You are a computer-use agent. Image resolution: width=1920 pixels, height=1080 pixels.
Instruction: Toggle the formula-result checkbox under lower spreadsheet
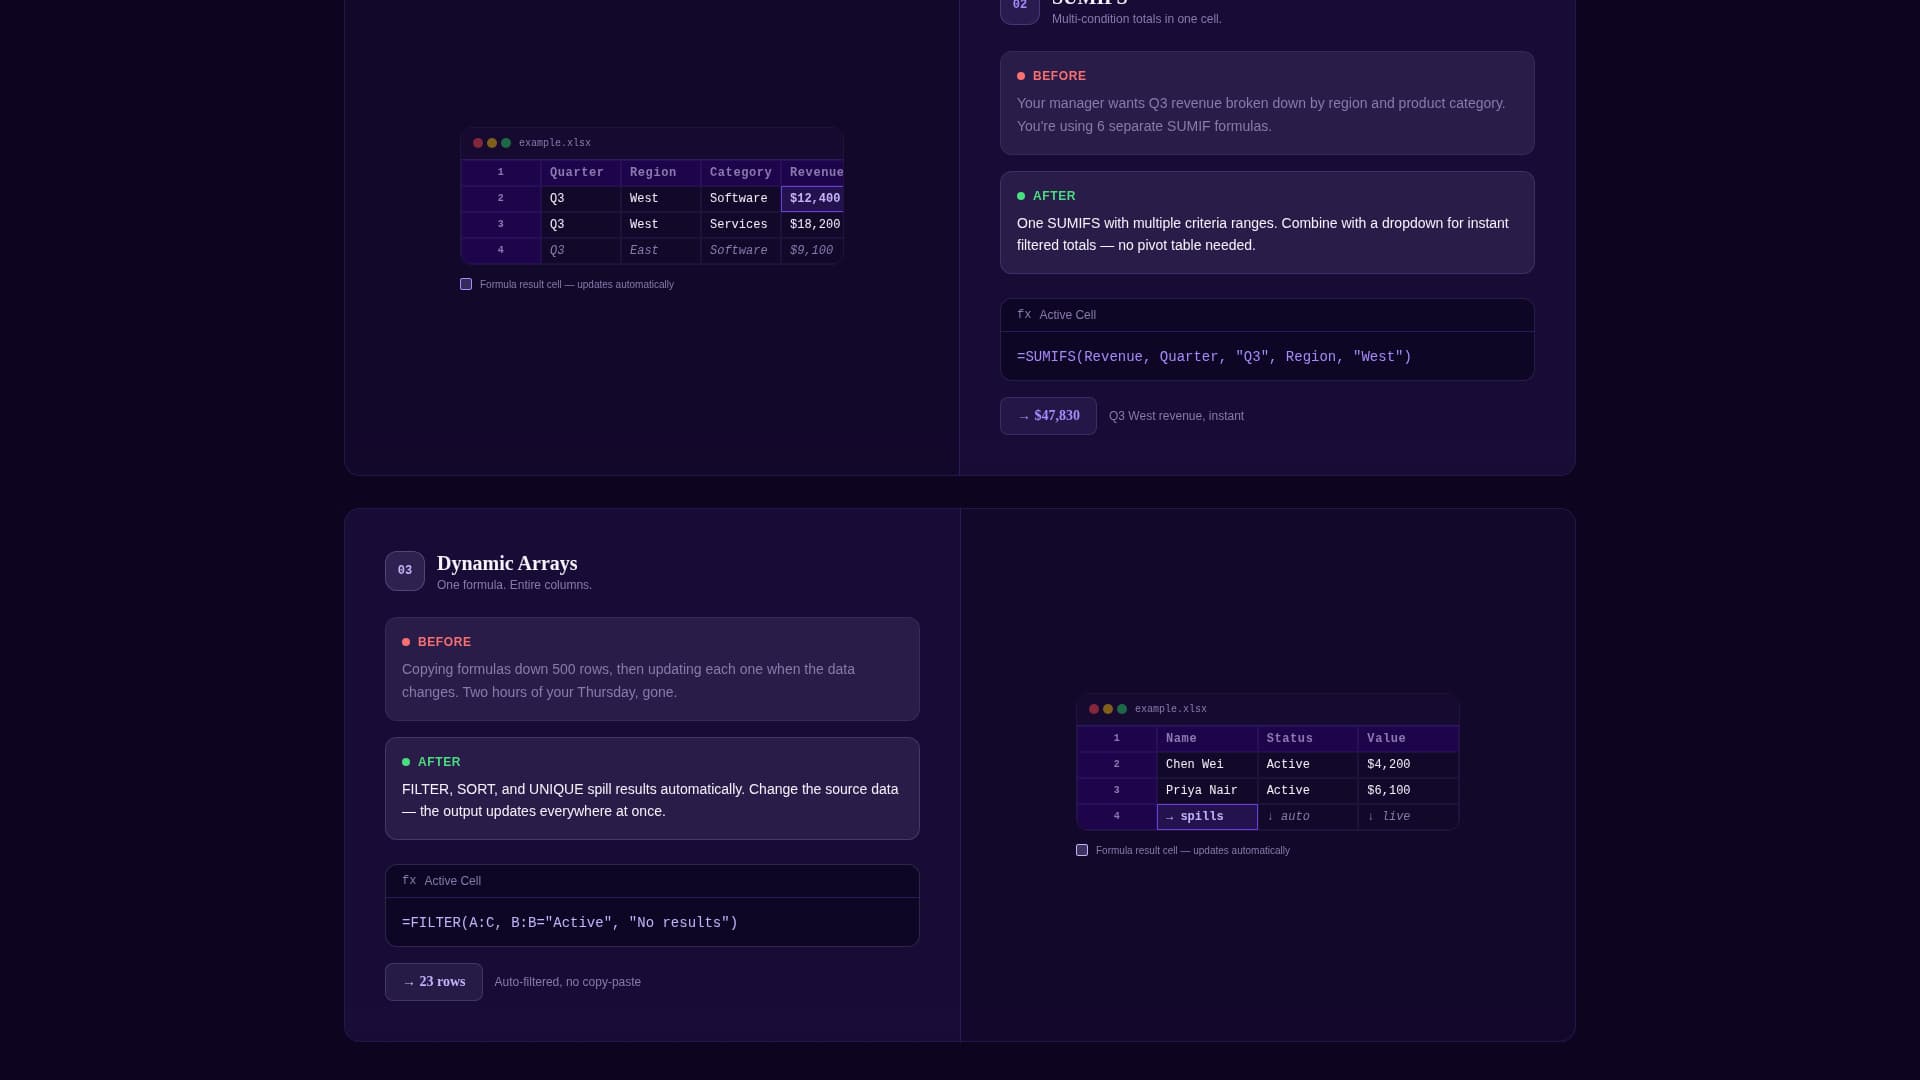click(1081, 850)
